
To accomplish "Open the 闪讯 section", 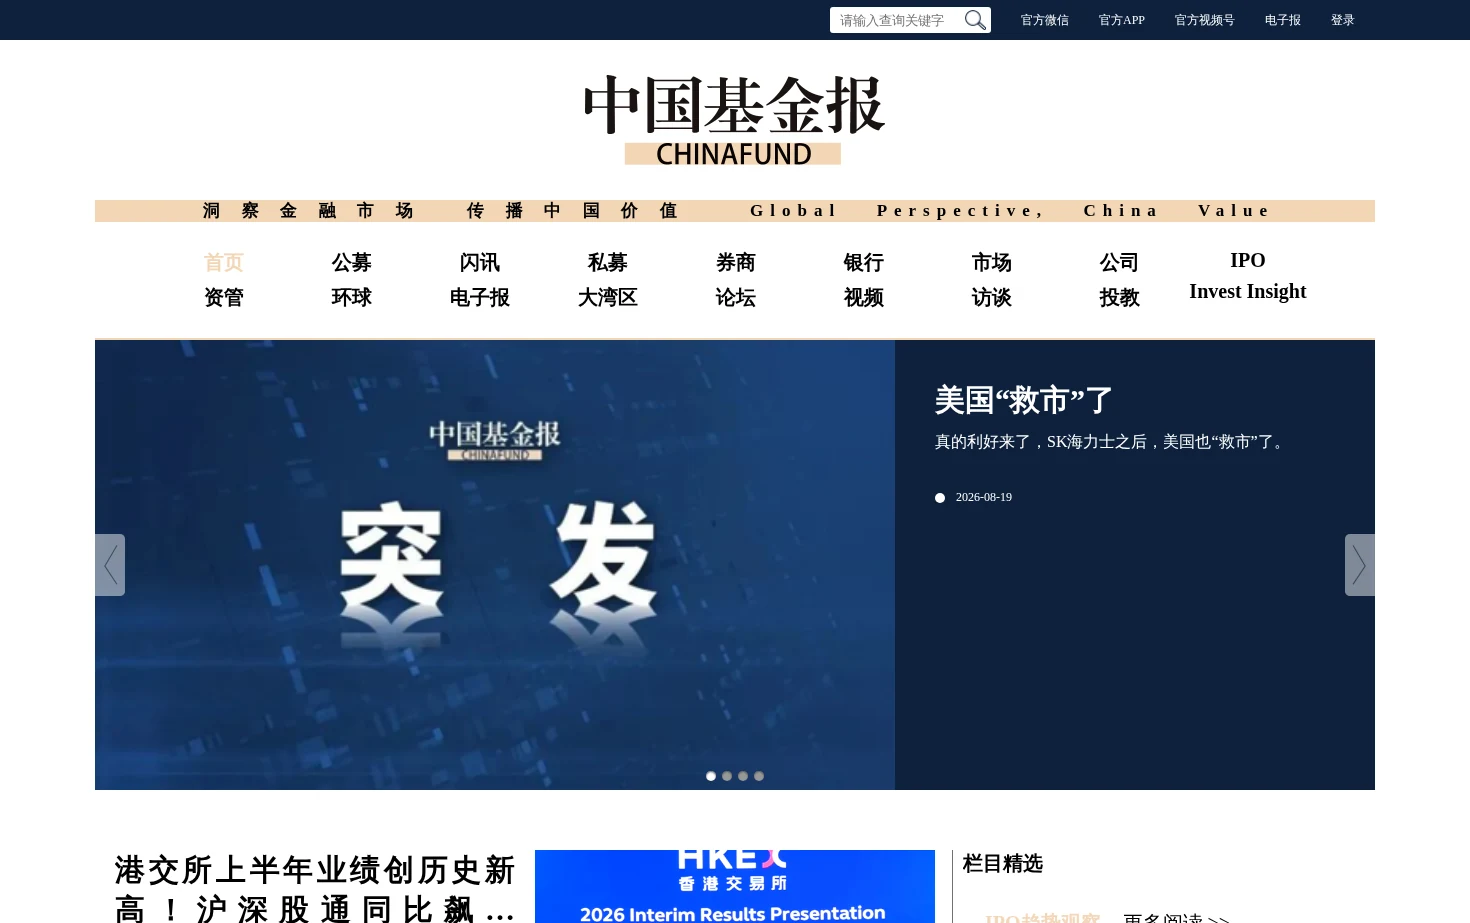I will tap(480, 262).
